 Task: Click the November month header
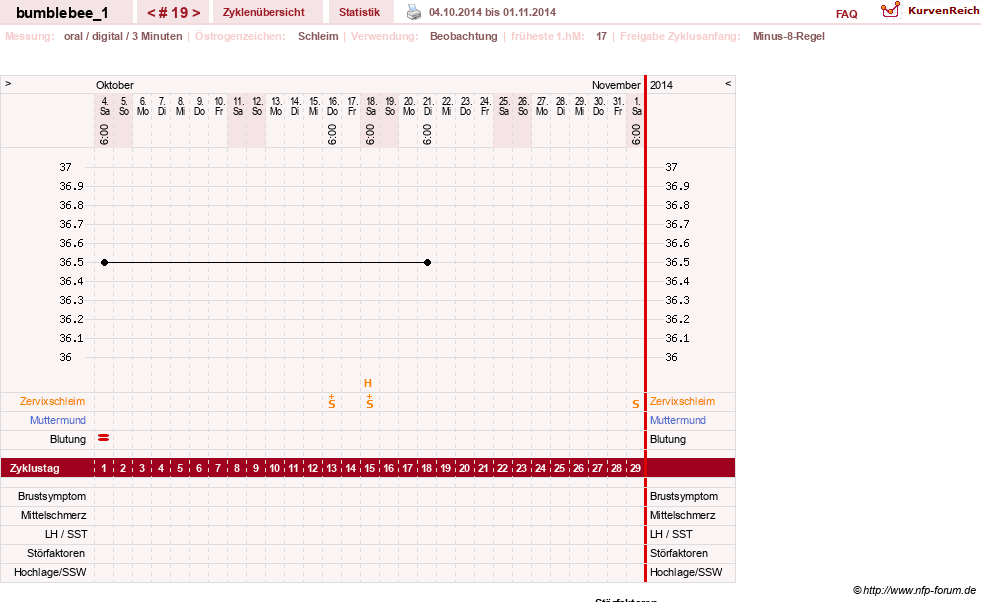coord(616,85)
